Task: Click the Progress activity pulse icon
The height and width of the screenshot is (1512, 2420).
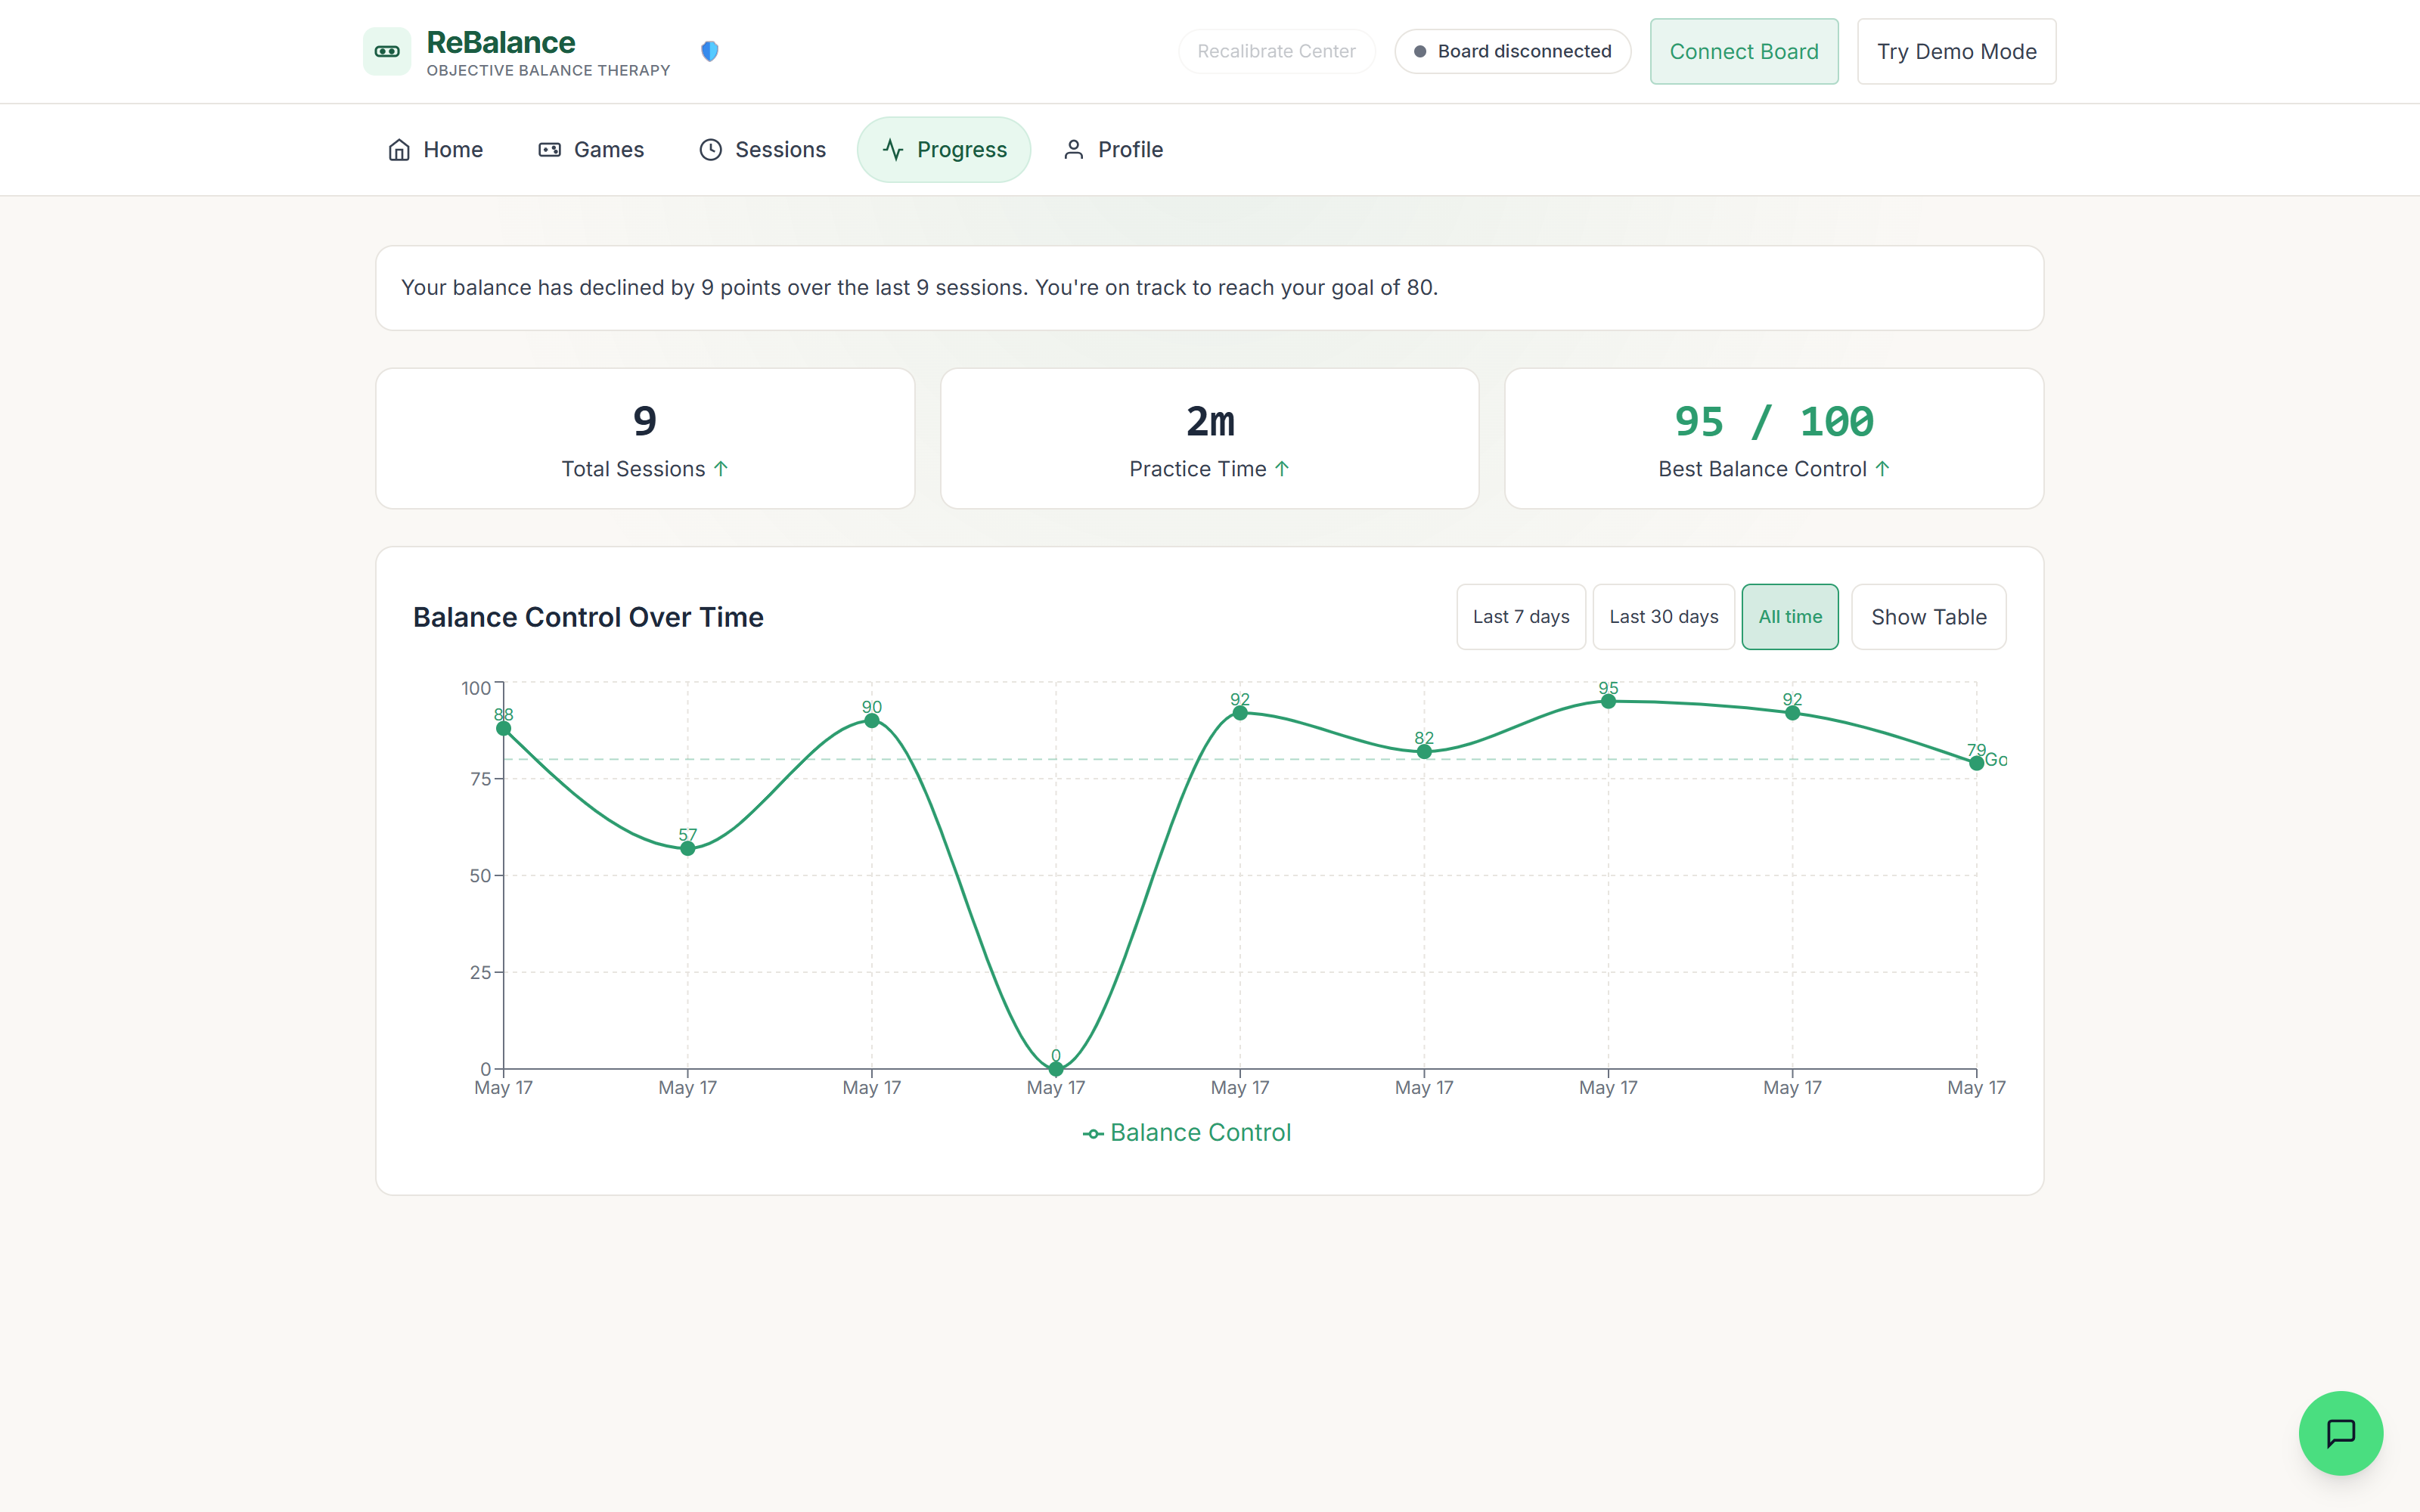Action: coord(893,150)
